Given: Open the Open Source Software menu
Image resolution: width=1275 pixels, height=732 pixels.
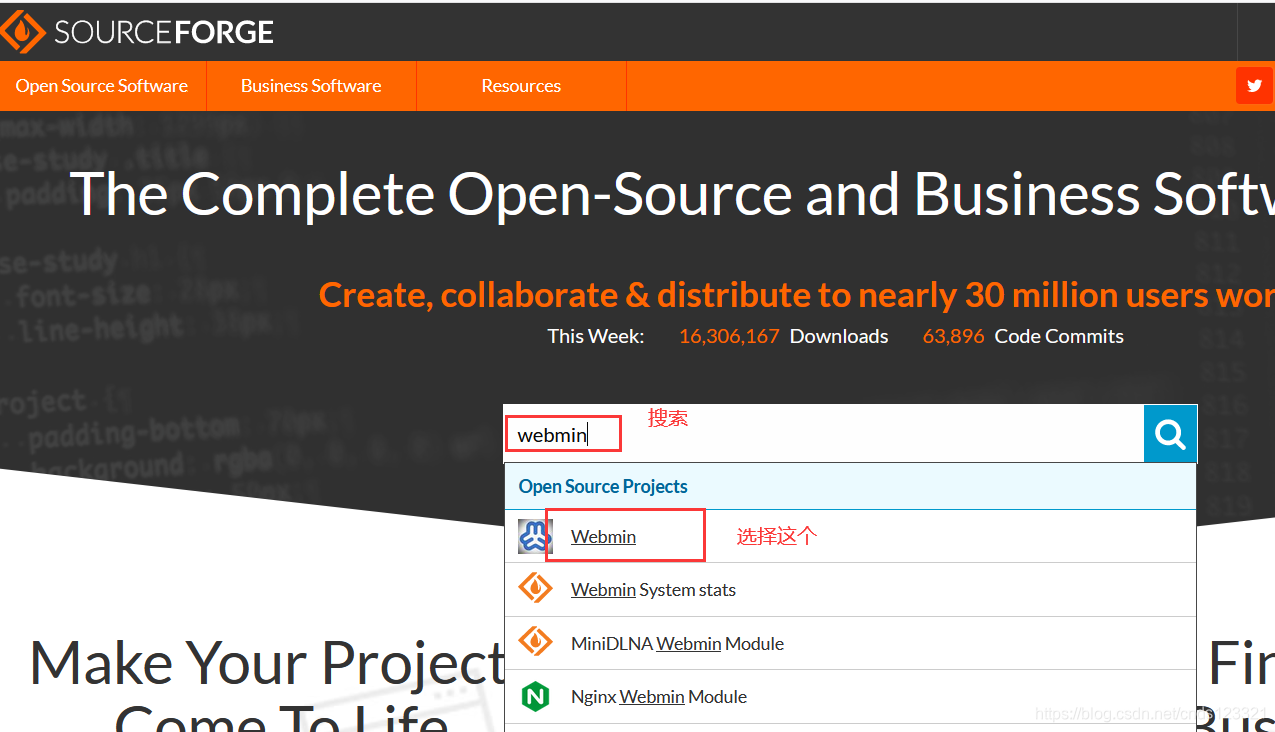Looking at the screenshot, I should (x=102, y=86).
